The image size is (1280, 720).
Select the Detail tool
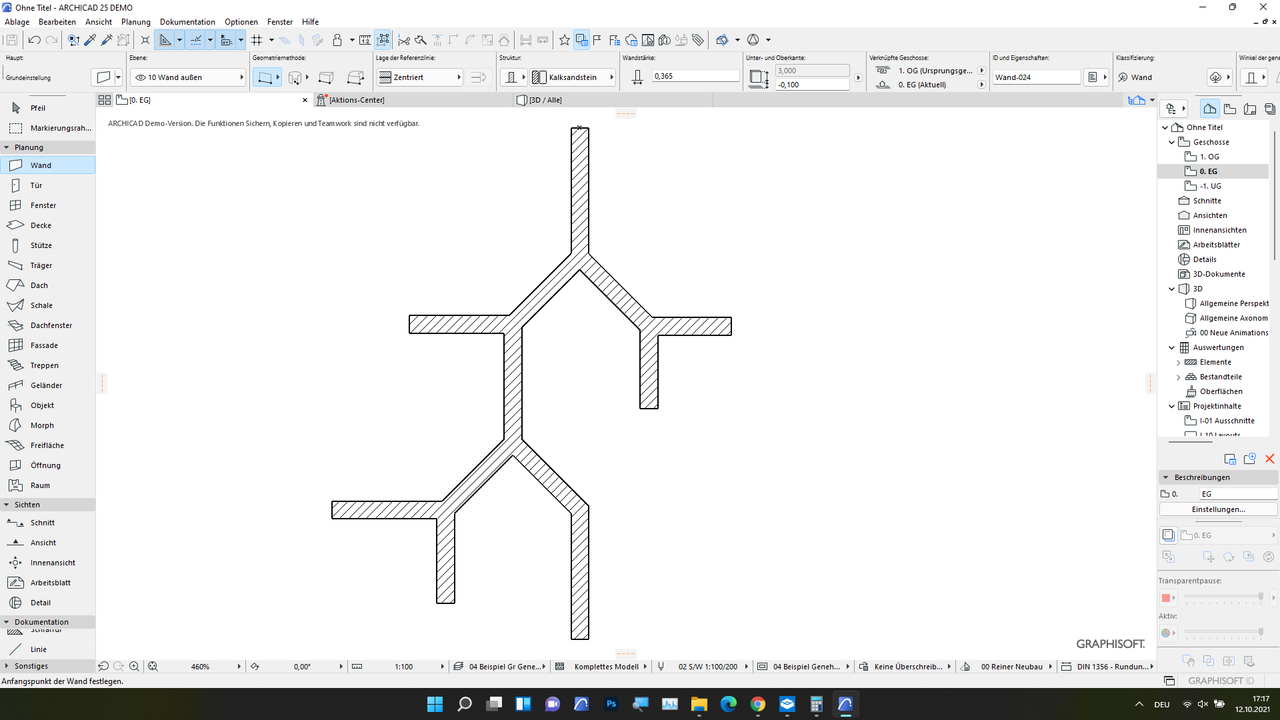[x=48, y=602]
